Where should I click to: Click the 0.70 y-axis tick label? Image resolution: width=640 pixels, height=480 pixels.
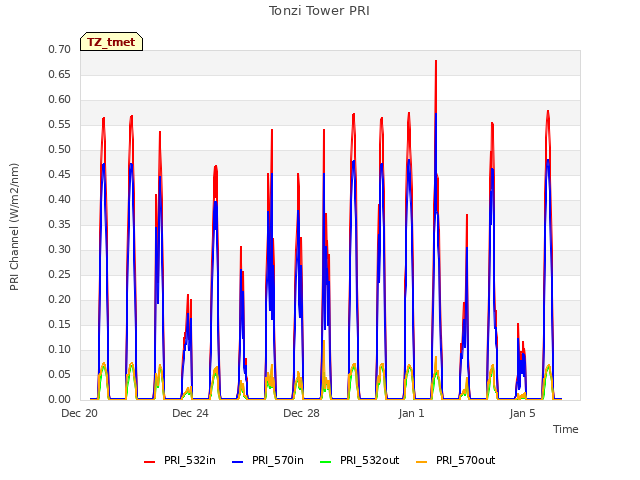click(60, 50)
